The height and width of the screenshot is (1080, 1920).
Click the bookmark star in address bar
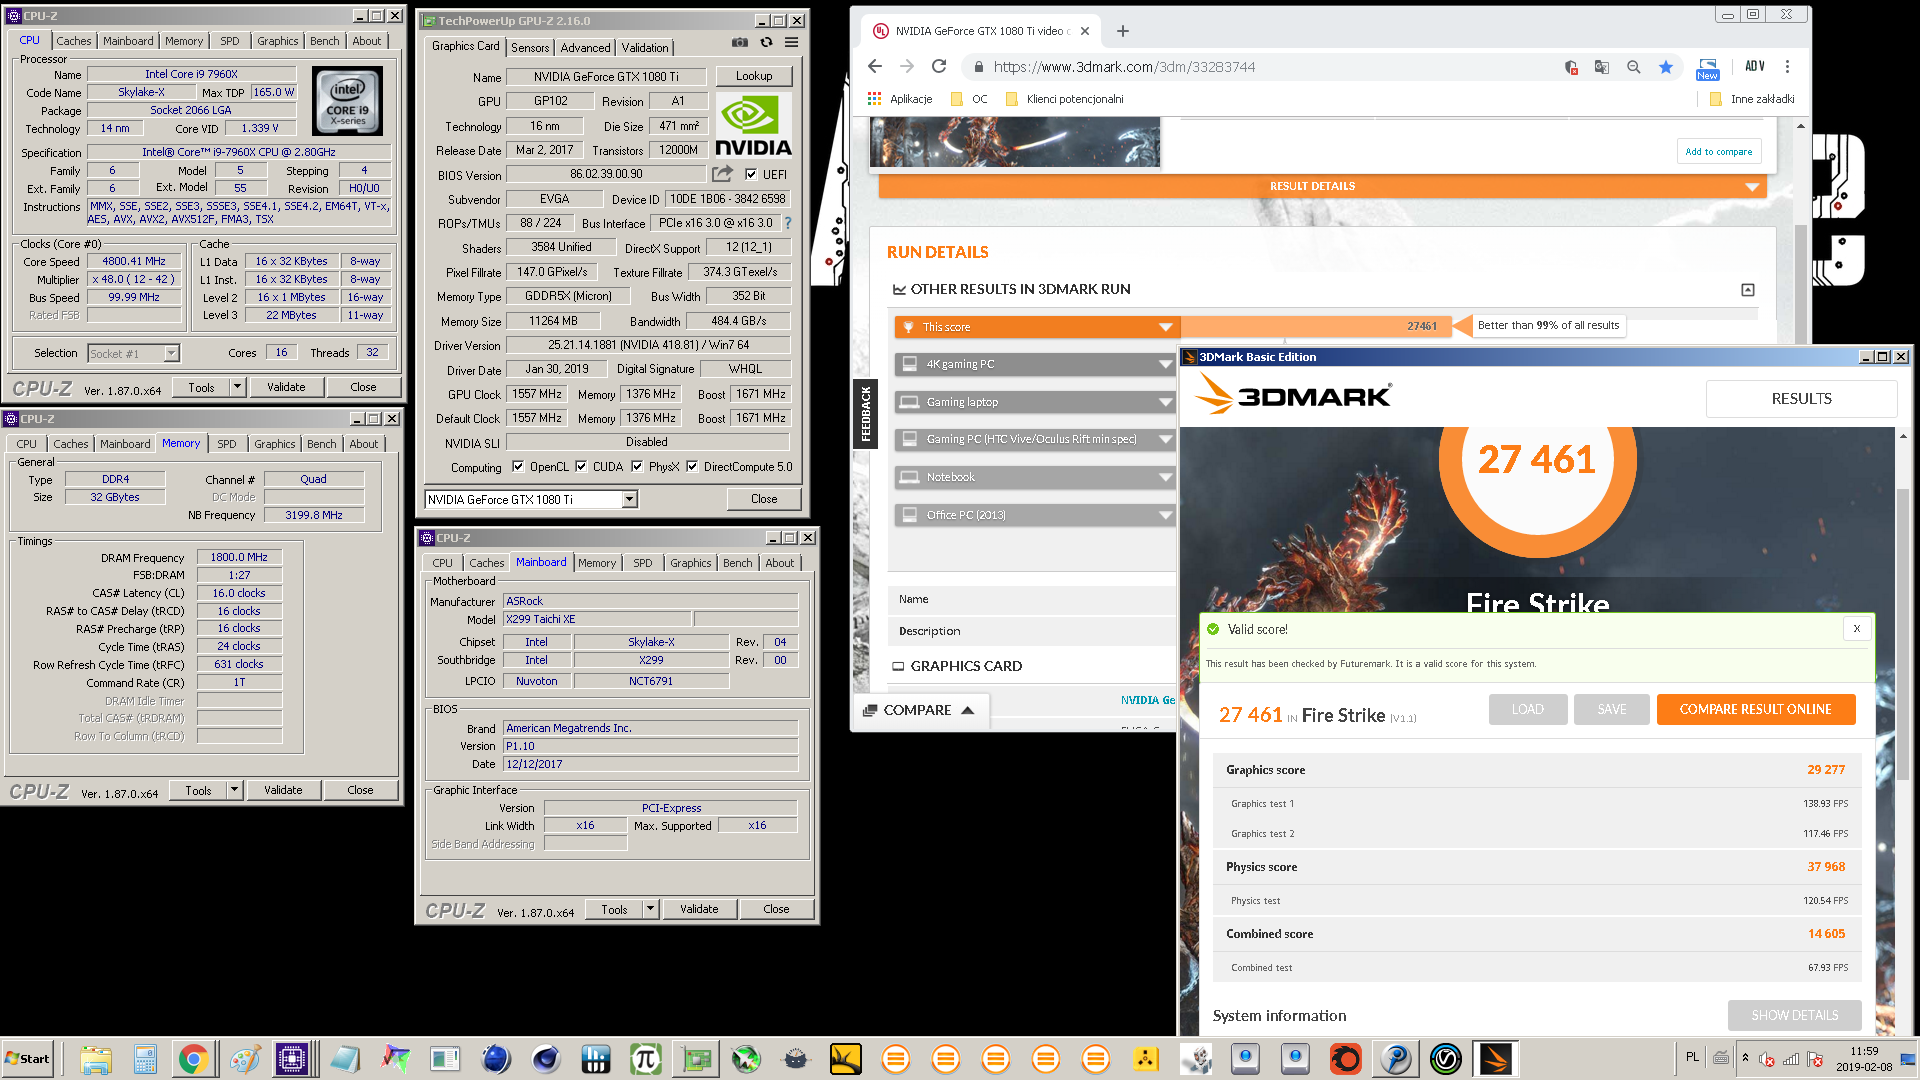1665,67
